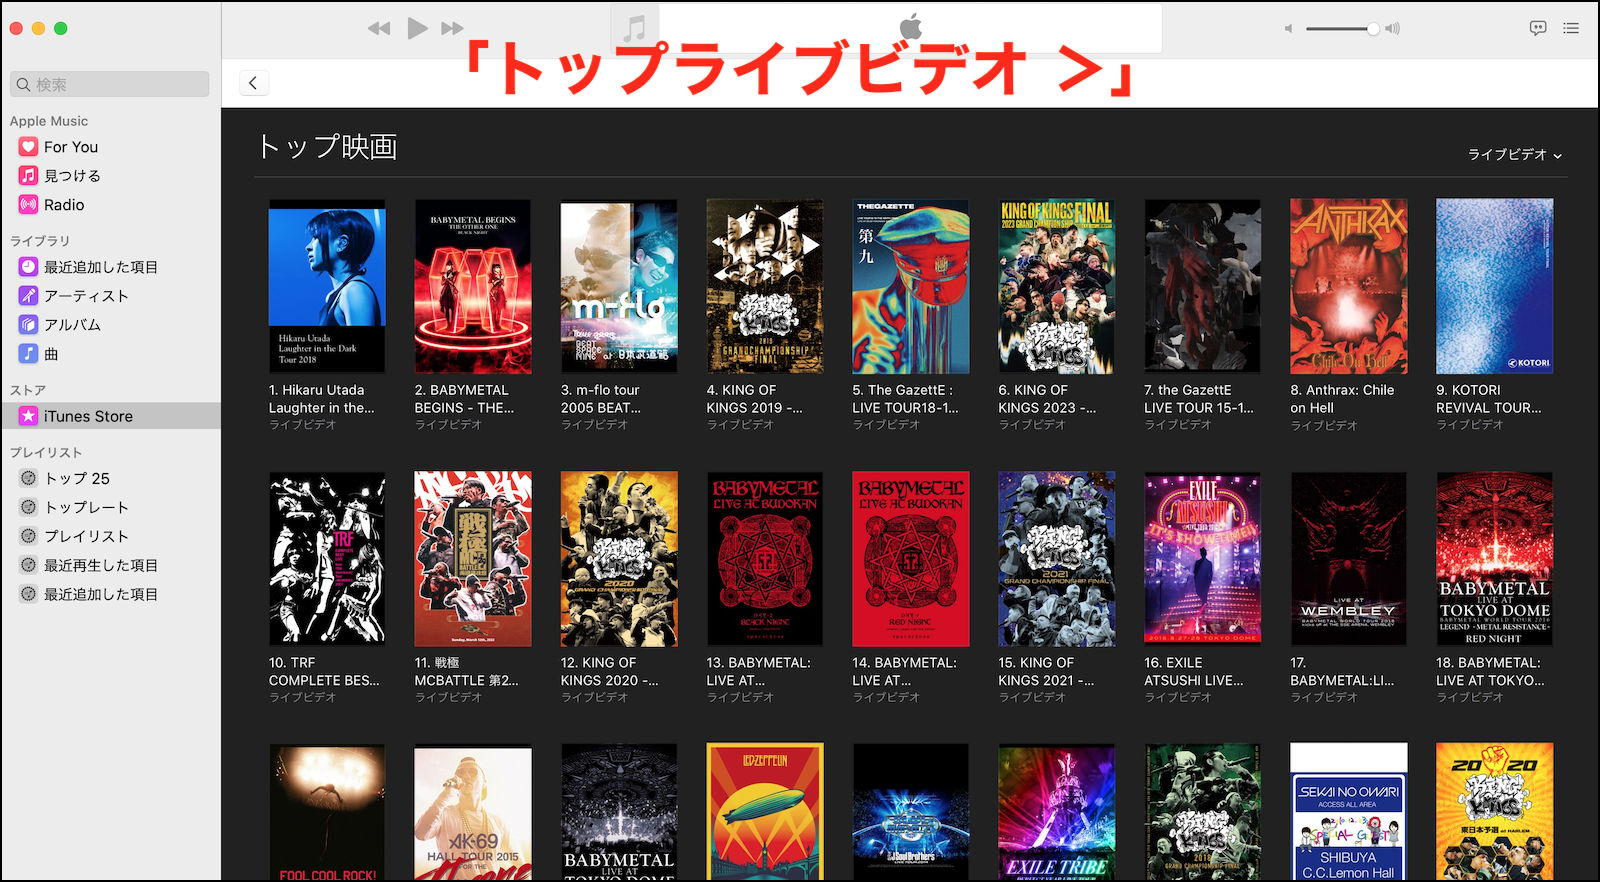Open トップ 25 playlist

(110, 478)
